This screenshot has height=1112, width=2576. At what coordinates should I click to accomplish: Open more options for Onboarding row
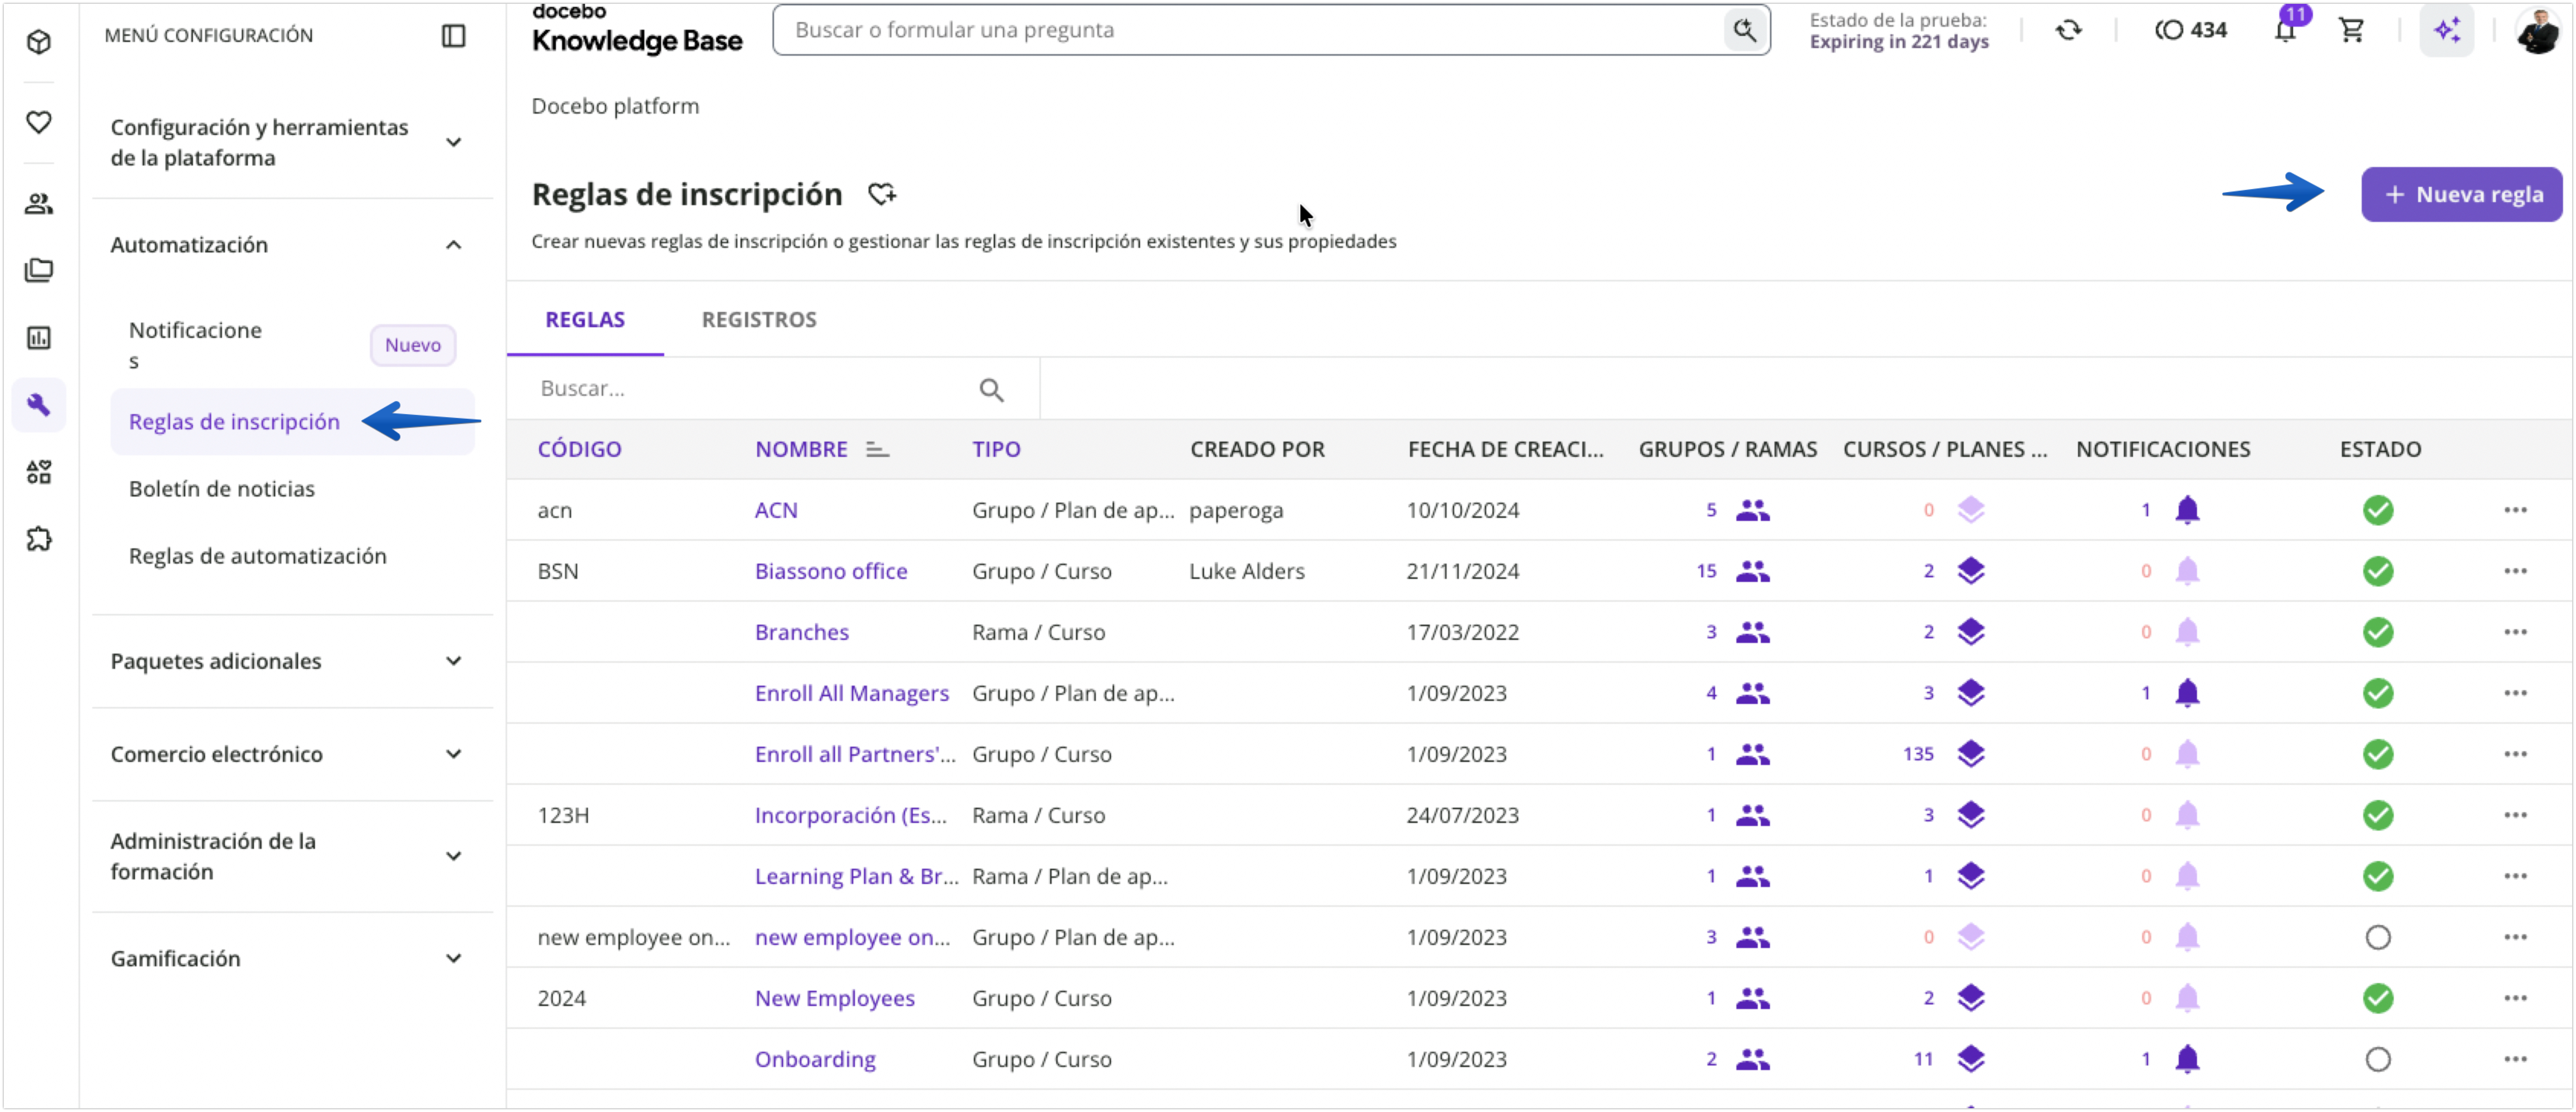click(x=2515, y=1059)
